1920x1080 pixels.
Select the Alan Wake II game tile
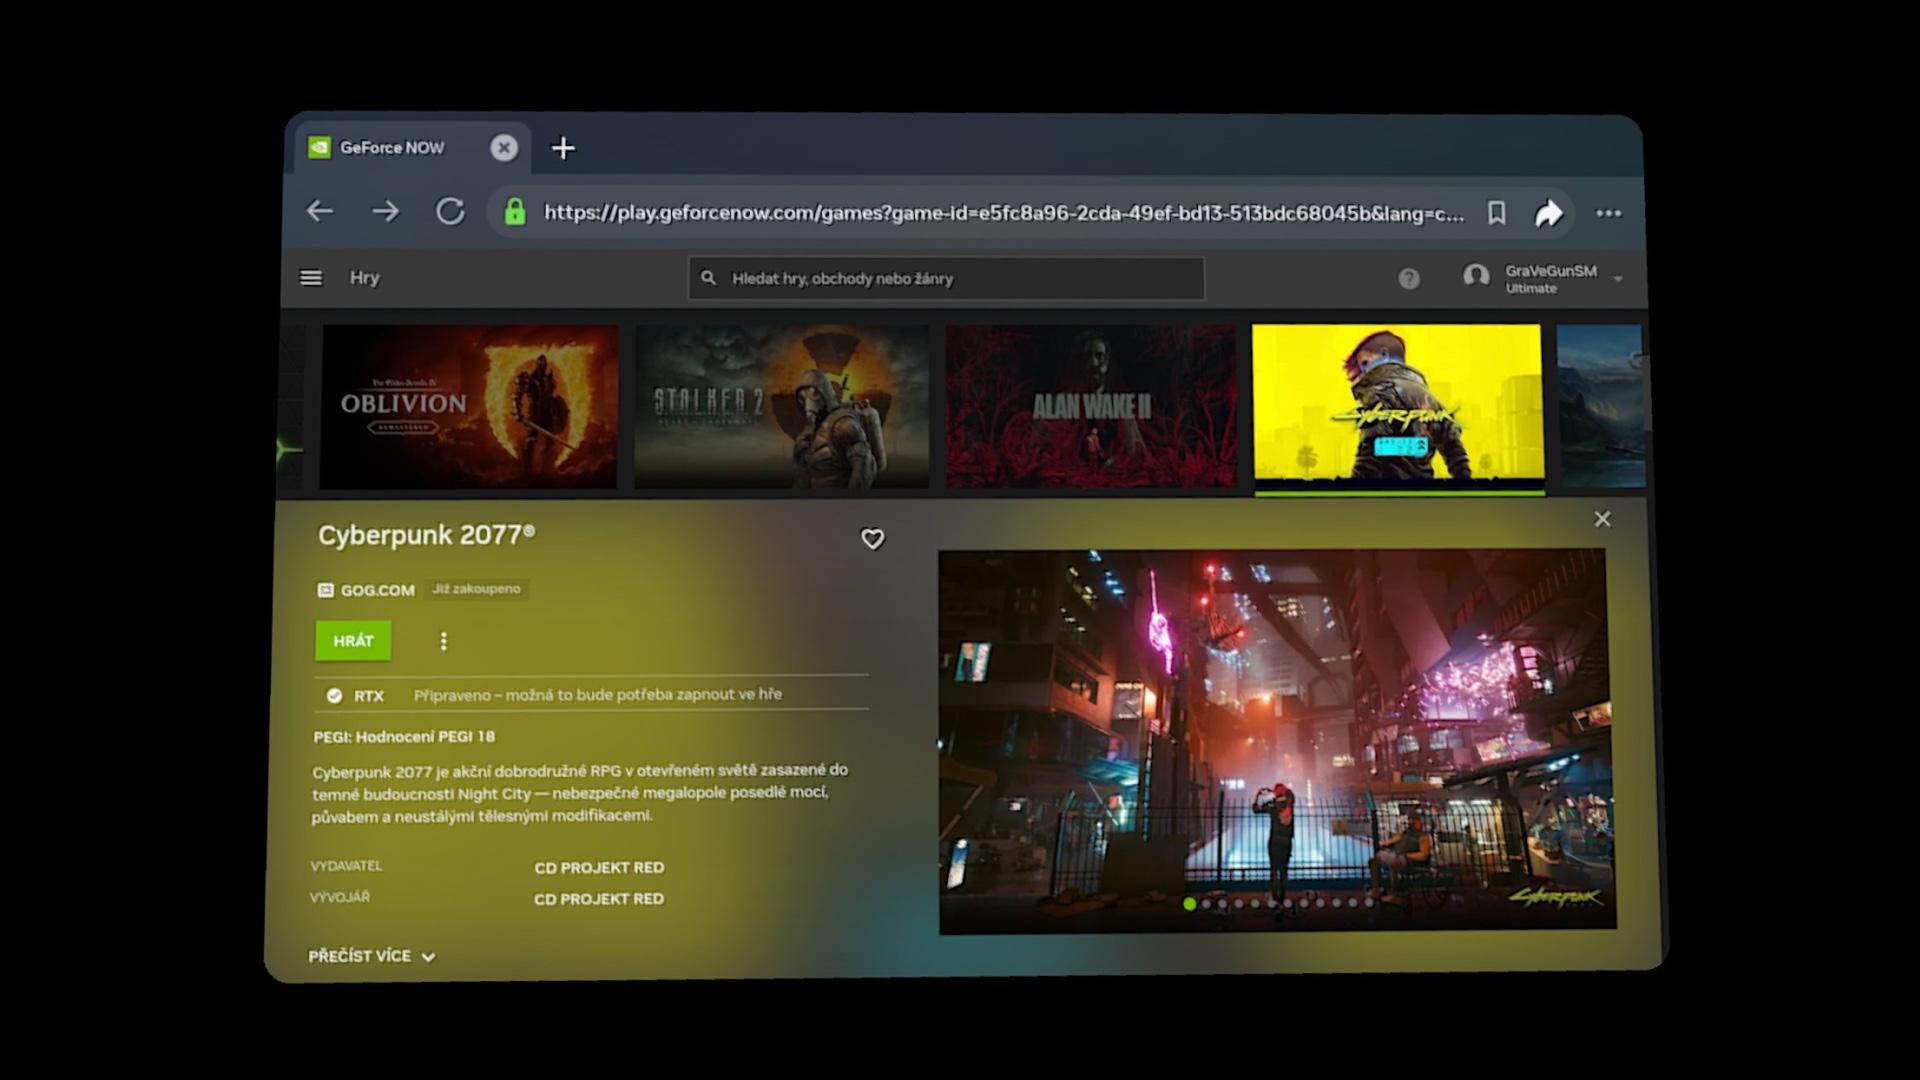(1091, 406)
